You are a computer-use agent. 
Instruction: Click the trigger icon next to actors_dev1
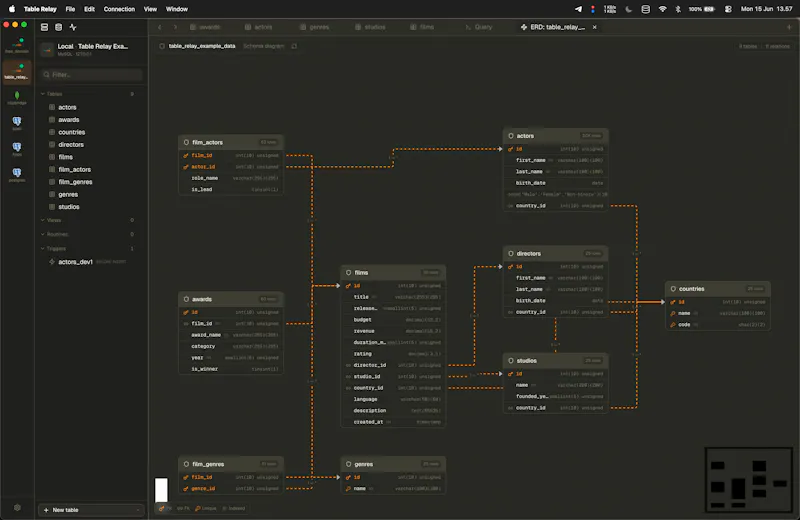(x=52, y=262)
